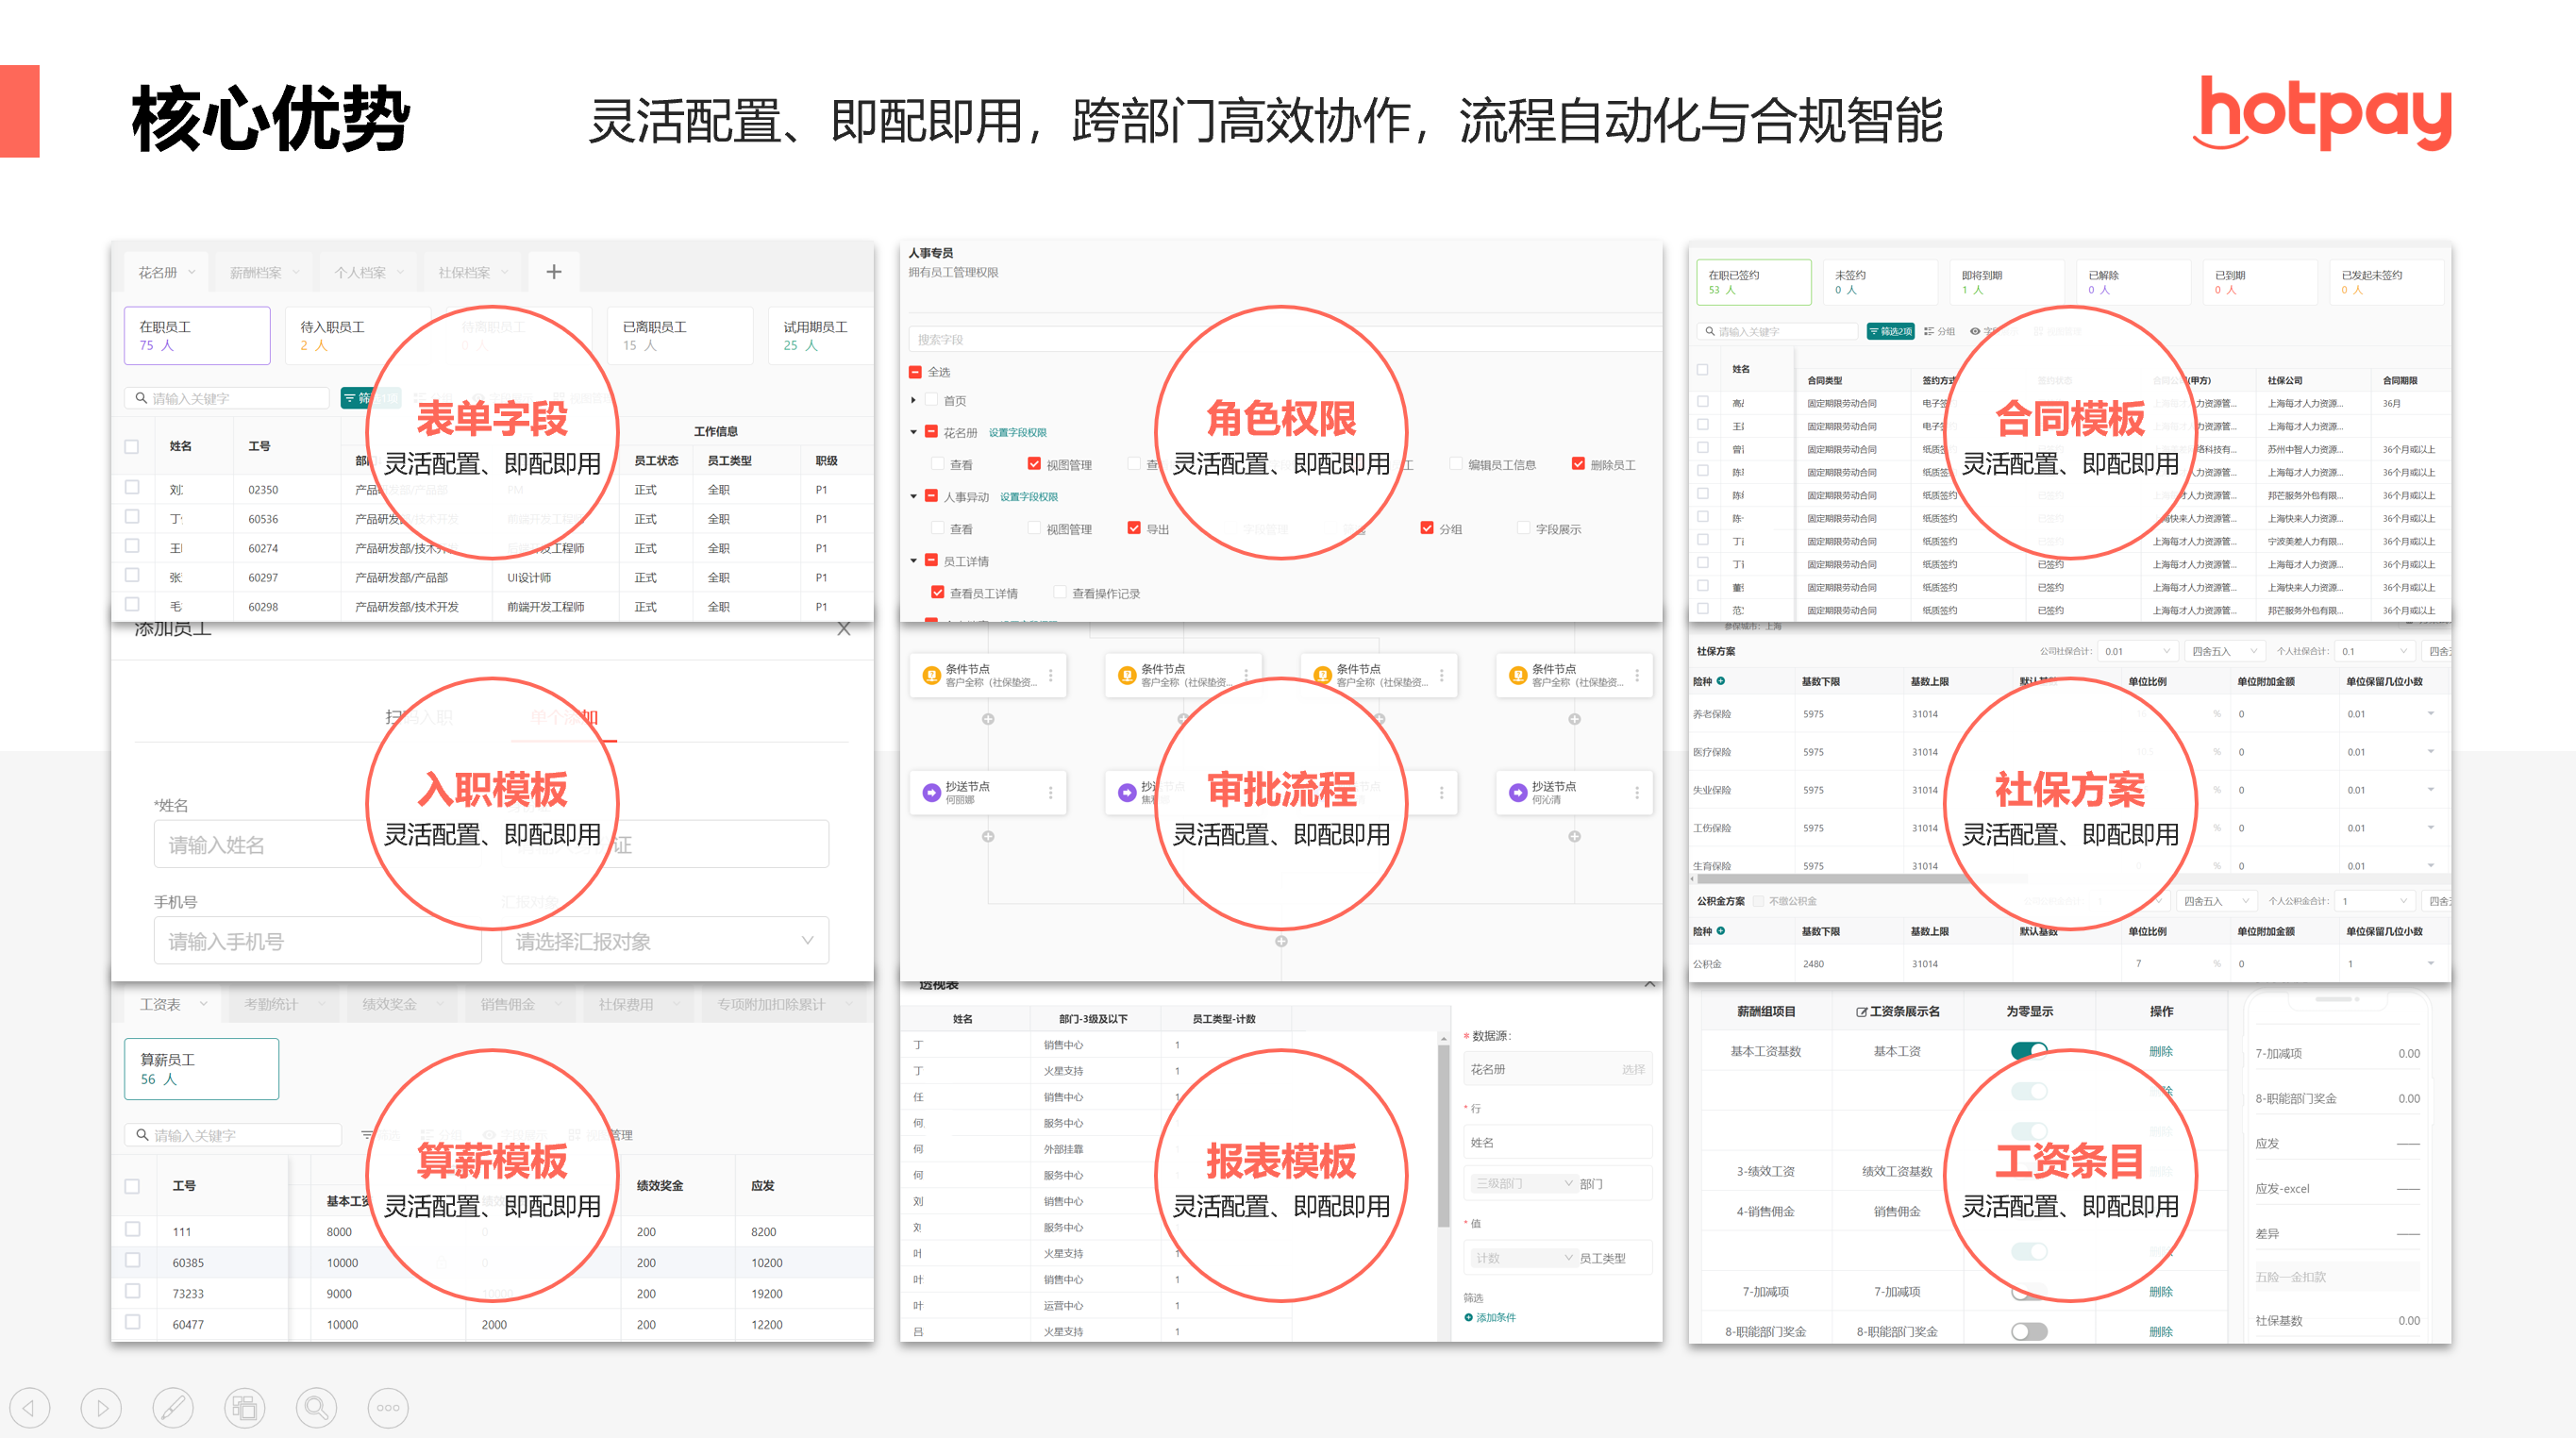The image size is (2576, 1438).
Task: Open the 请选择汇报对象 dropdown
Action: tap(665, 941)
